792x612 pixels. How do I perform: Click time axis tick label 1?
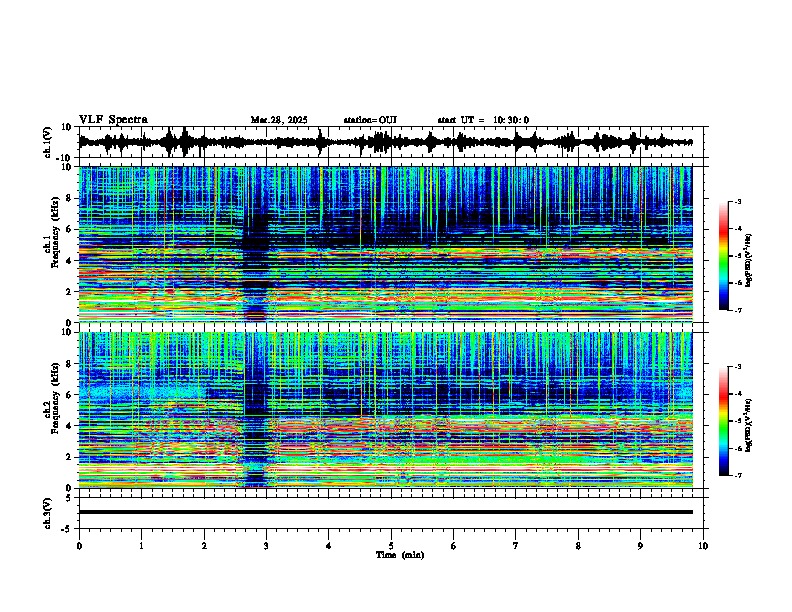(x=141, y=546)
